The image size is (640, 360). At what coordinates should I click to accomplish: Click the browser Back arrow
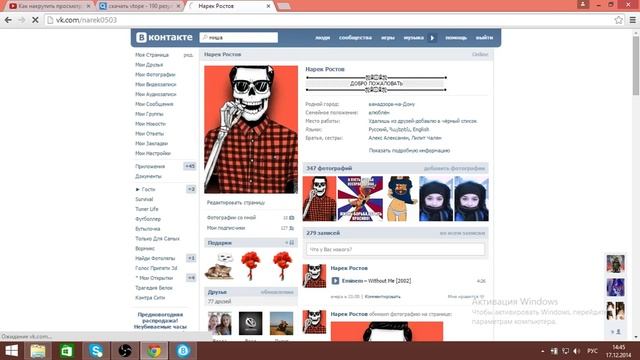8,20
